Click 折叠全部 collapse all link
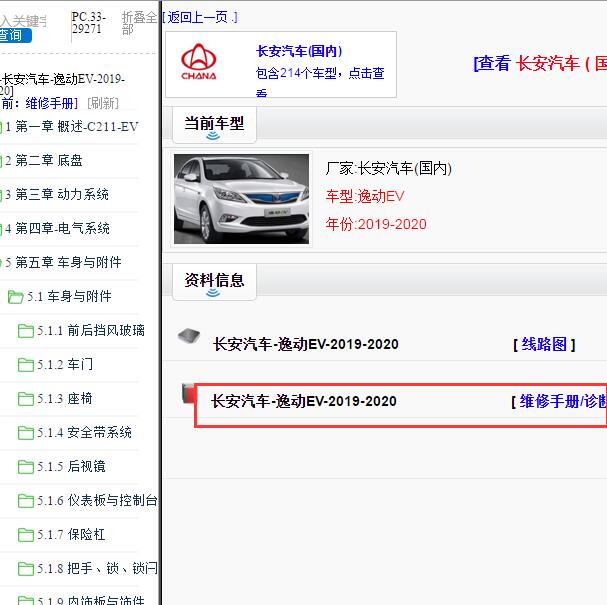 click(x=139, y=23)
